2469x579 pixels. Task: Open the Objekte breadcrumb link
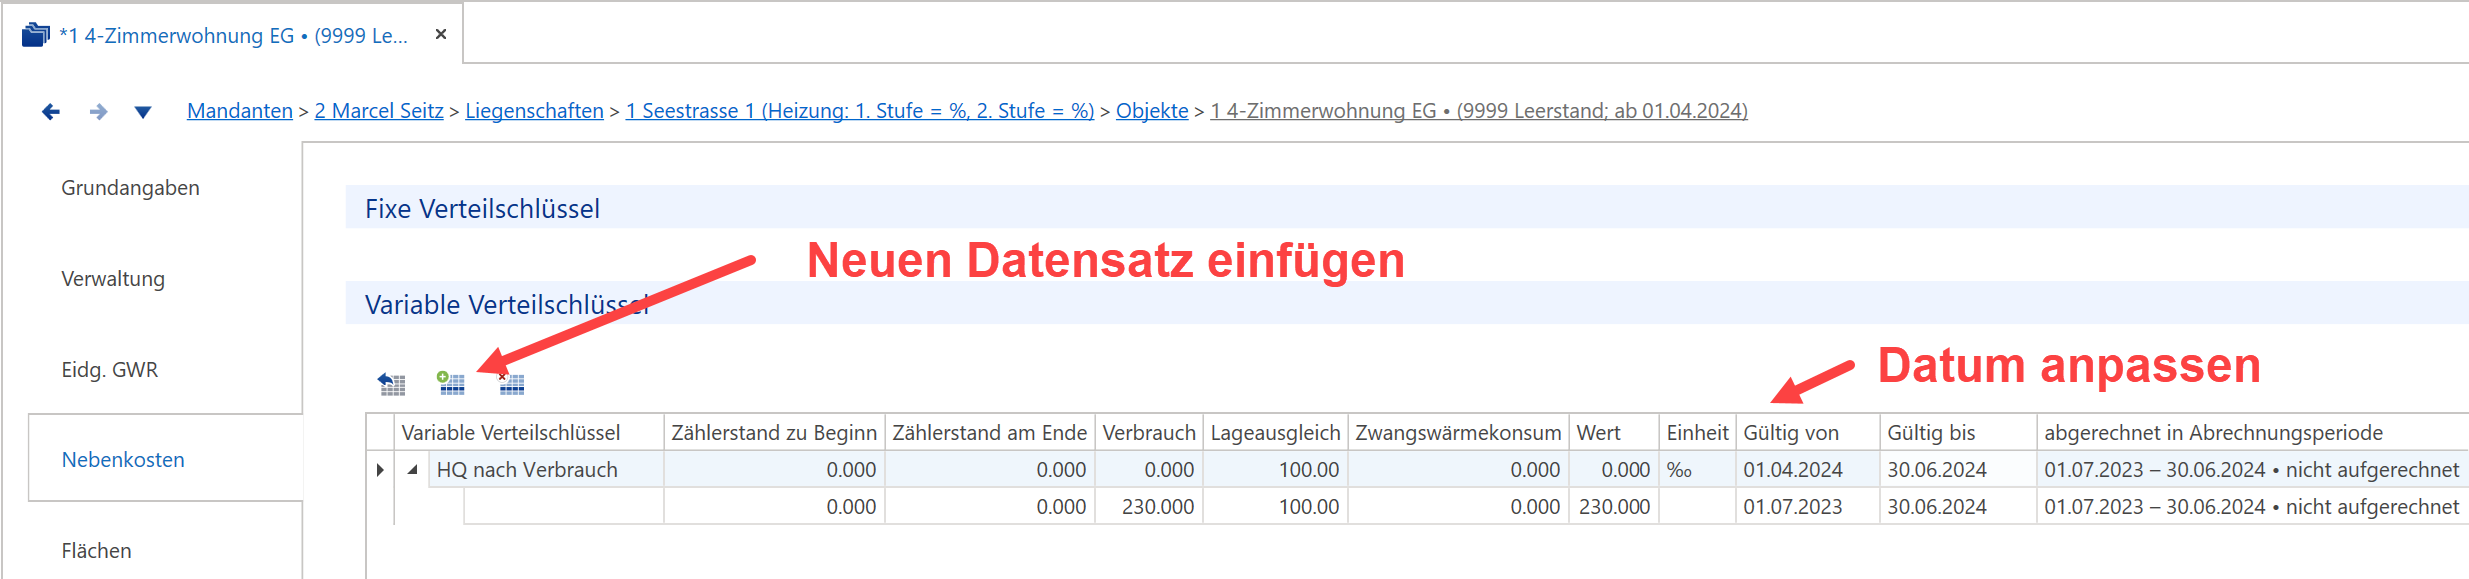tap(1152, 111)
